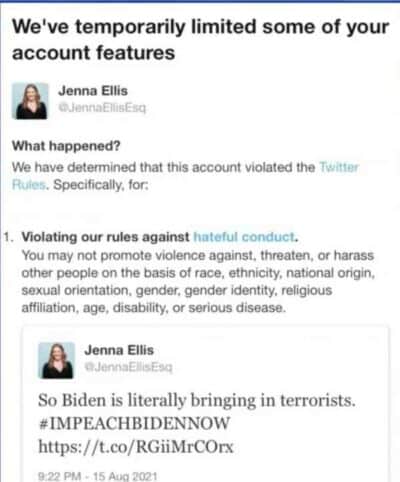Select the Jenna Ellis name in the quoted tweet

click(119, 350)
